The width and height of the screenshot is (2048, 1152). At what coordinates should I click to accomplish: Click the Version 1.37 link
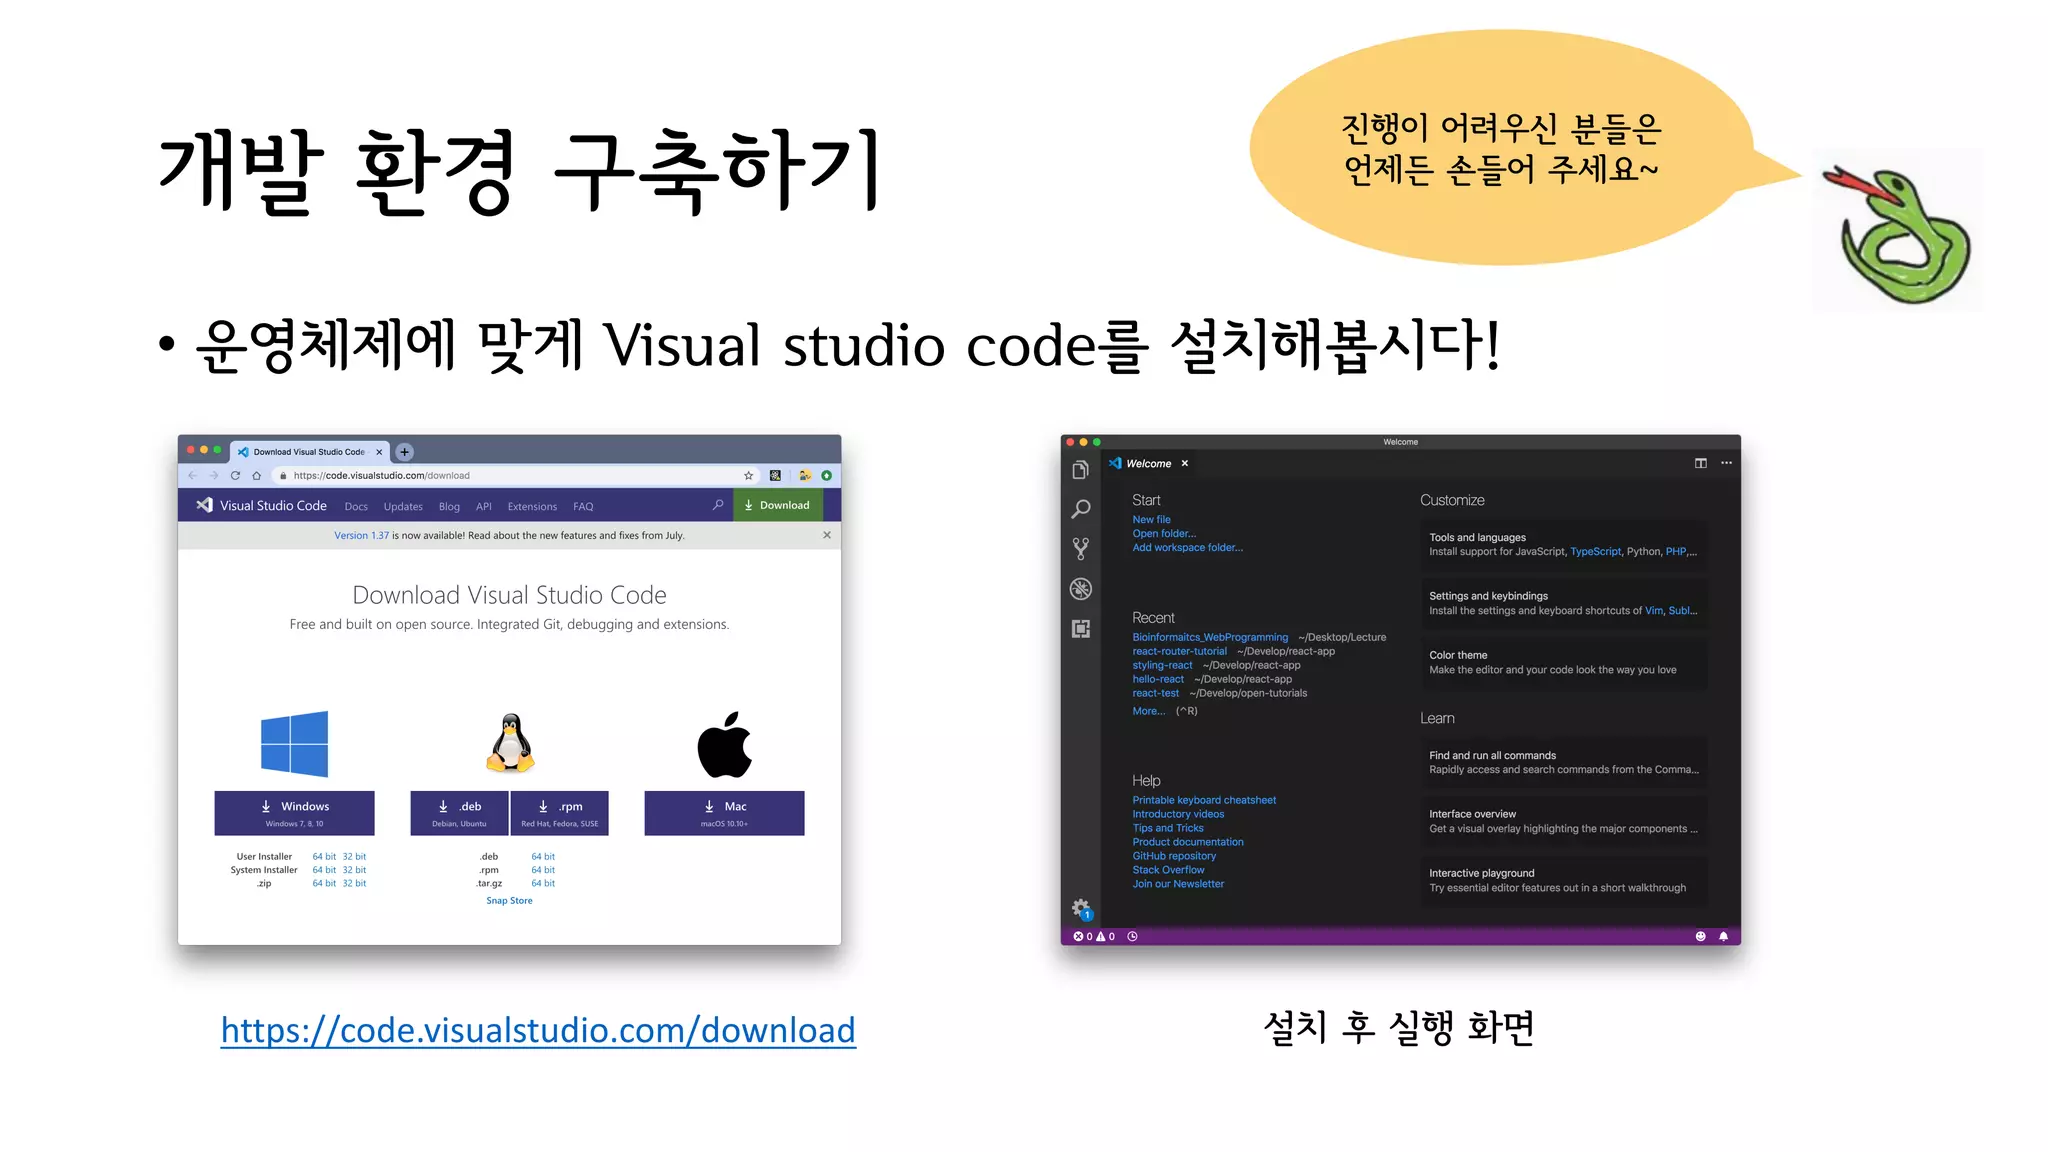tap(361, 535)
